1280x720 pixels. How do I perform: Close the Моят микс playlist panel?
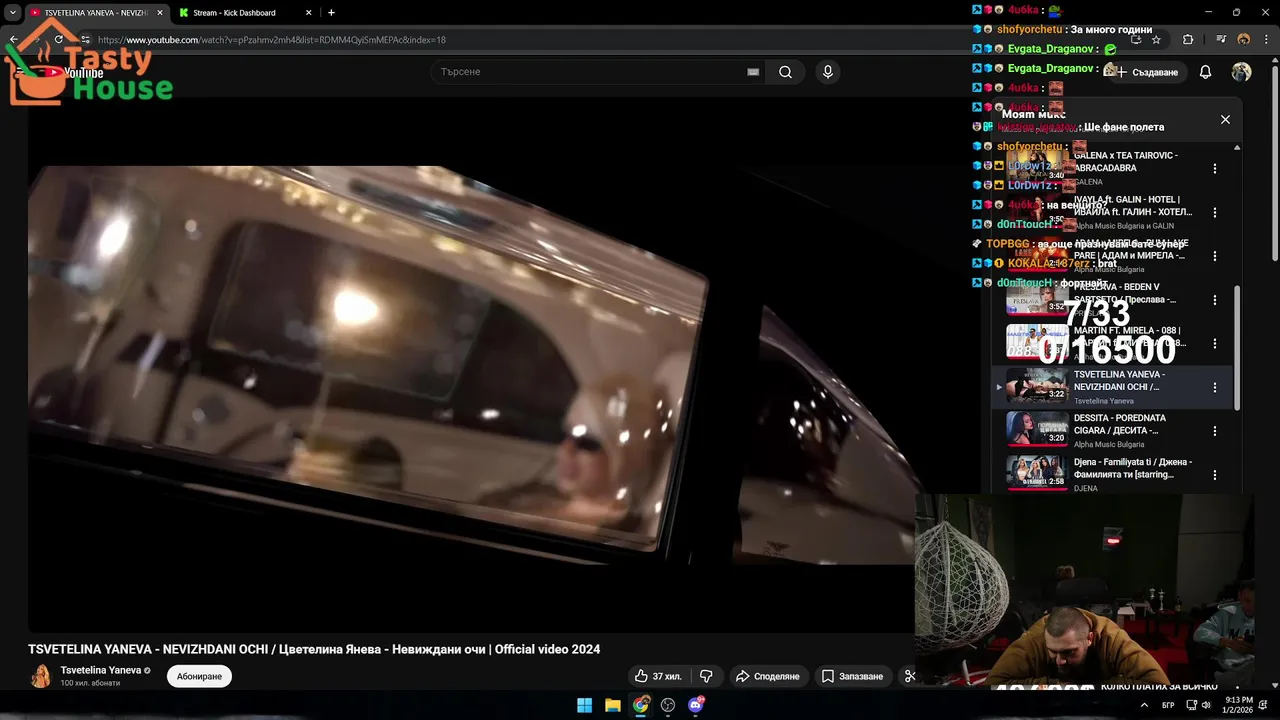click(1225, 119)
